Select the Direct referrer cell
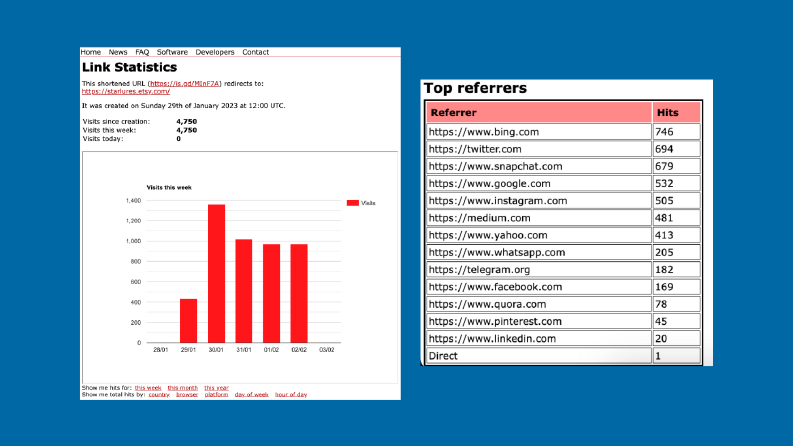793x446 pixels. pyautogui.click(x=539, y=355)
